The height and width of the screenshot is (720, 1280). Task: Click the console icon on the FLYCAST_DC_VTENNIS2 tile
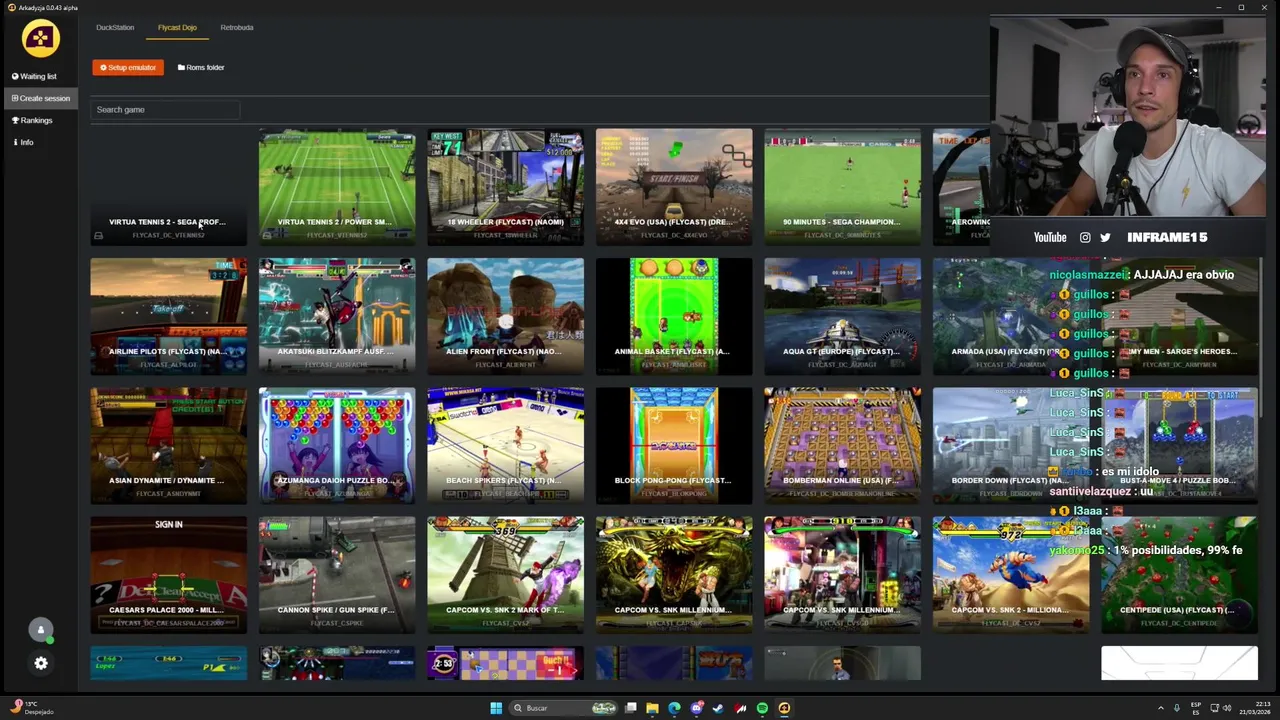point(98,236)
